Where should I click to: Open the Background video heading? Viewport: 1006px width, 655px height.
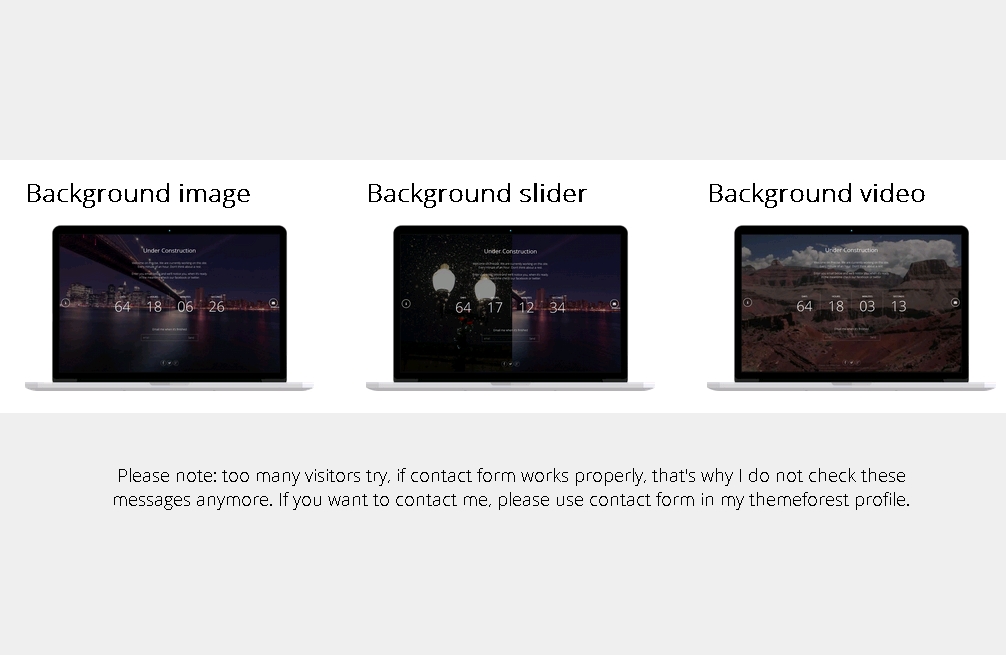pyautogui.click(x=816, y=193)
